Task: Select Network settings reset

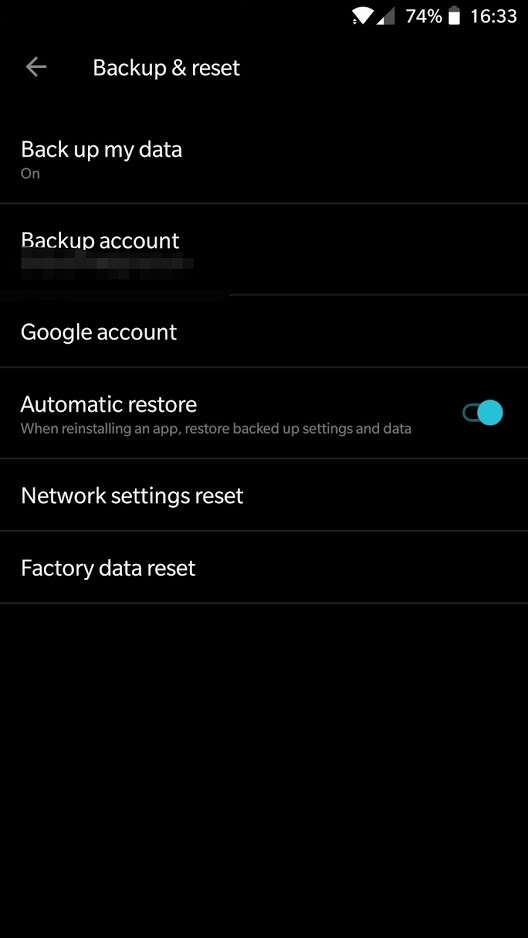Action: coord(264,495)
